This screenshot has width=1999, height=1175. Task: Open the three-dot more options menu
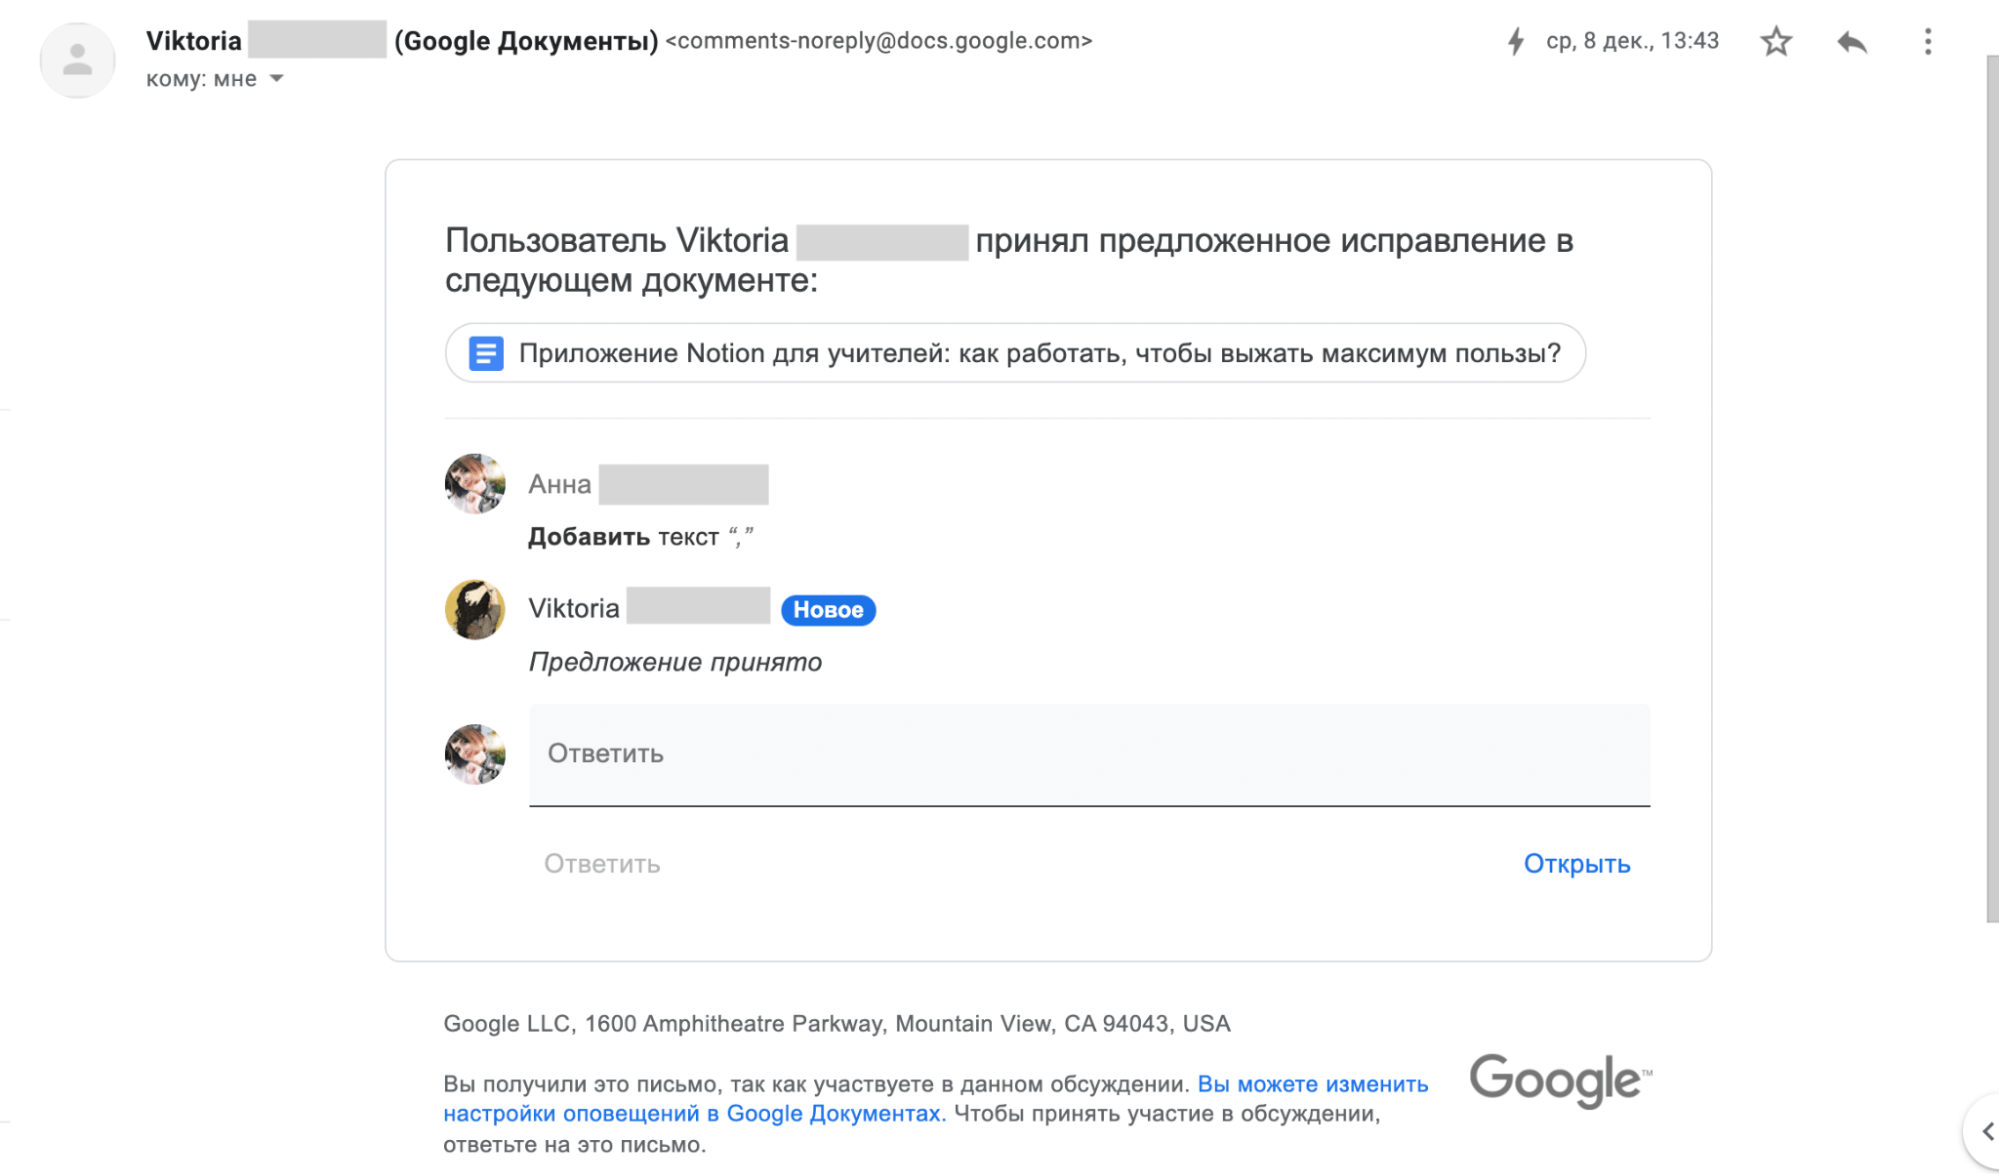pos(1928,42)
